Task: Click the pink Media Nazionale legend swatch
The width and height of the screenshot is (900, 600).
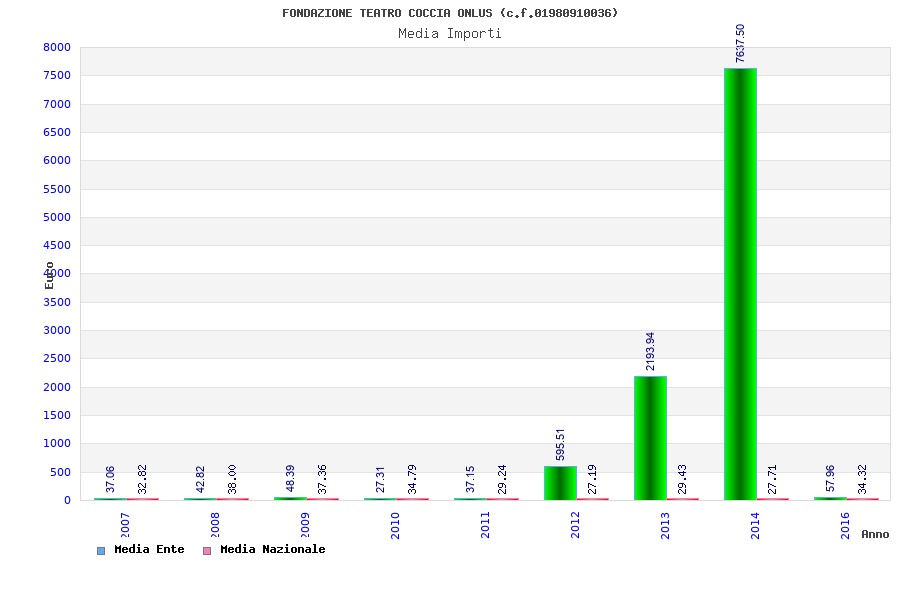Action: (x=207, y=551)
